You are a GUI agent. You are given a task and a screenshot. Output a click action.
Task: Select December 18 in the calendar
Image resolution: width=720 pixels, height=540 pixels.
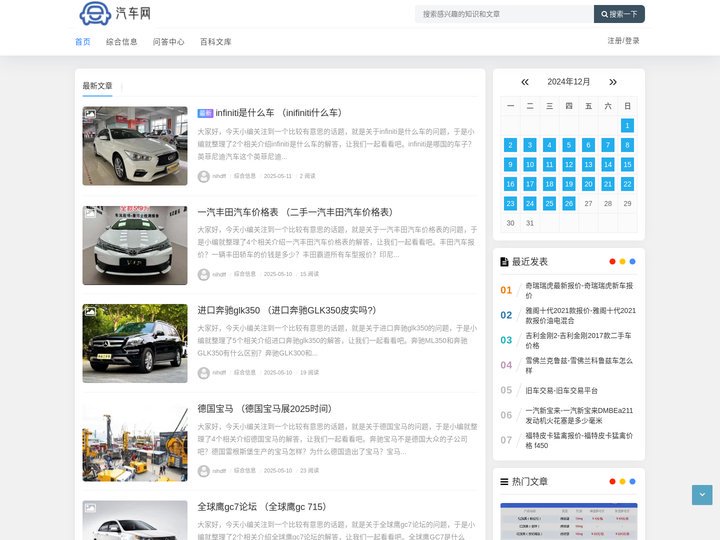click(549, 184)
